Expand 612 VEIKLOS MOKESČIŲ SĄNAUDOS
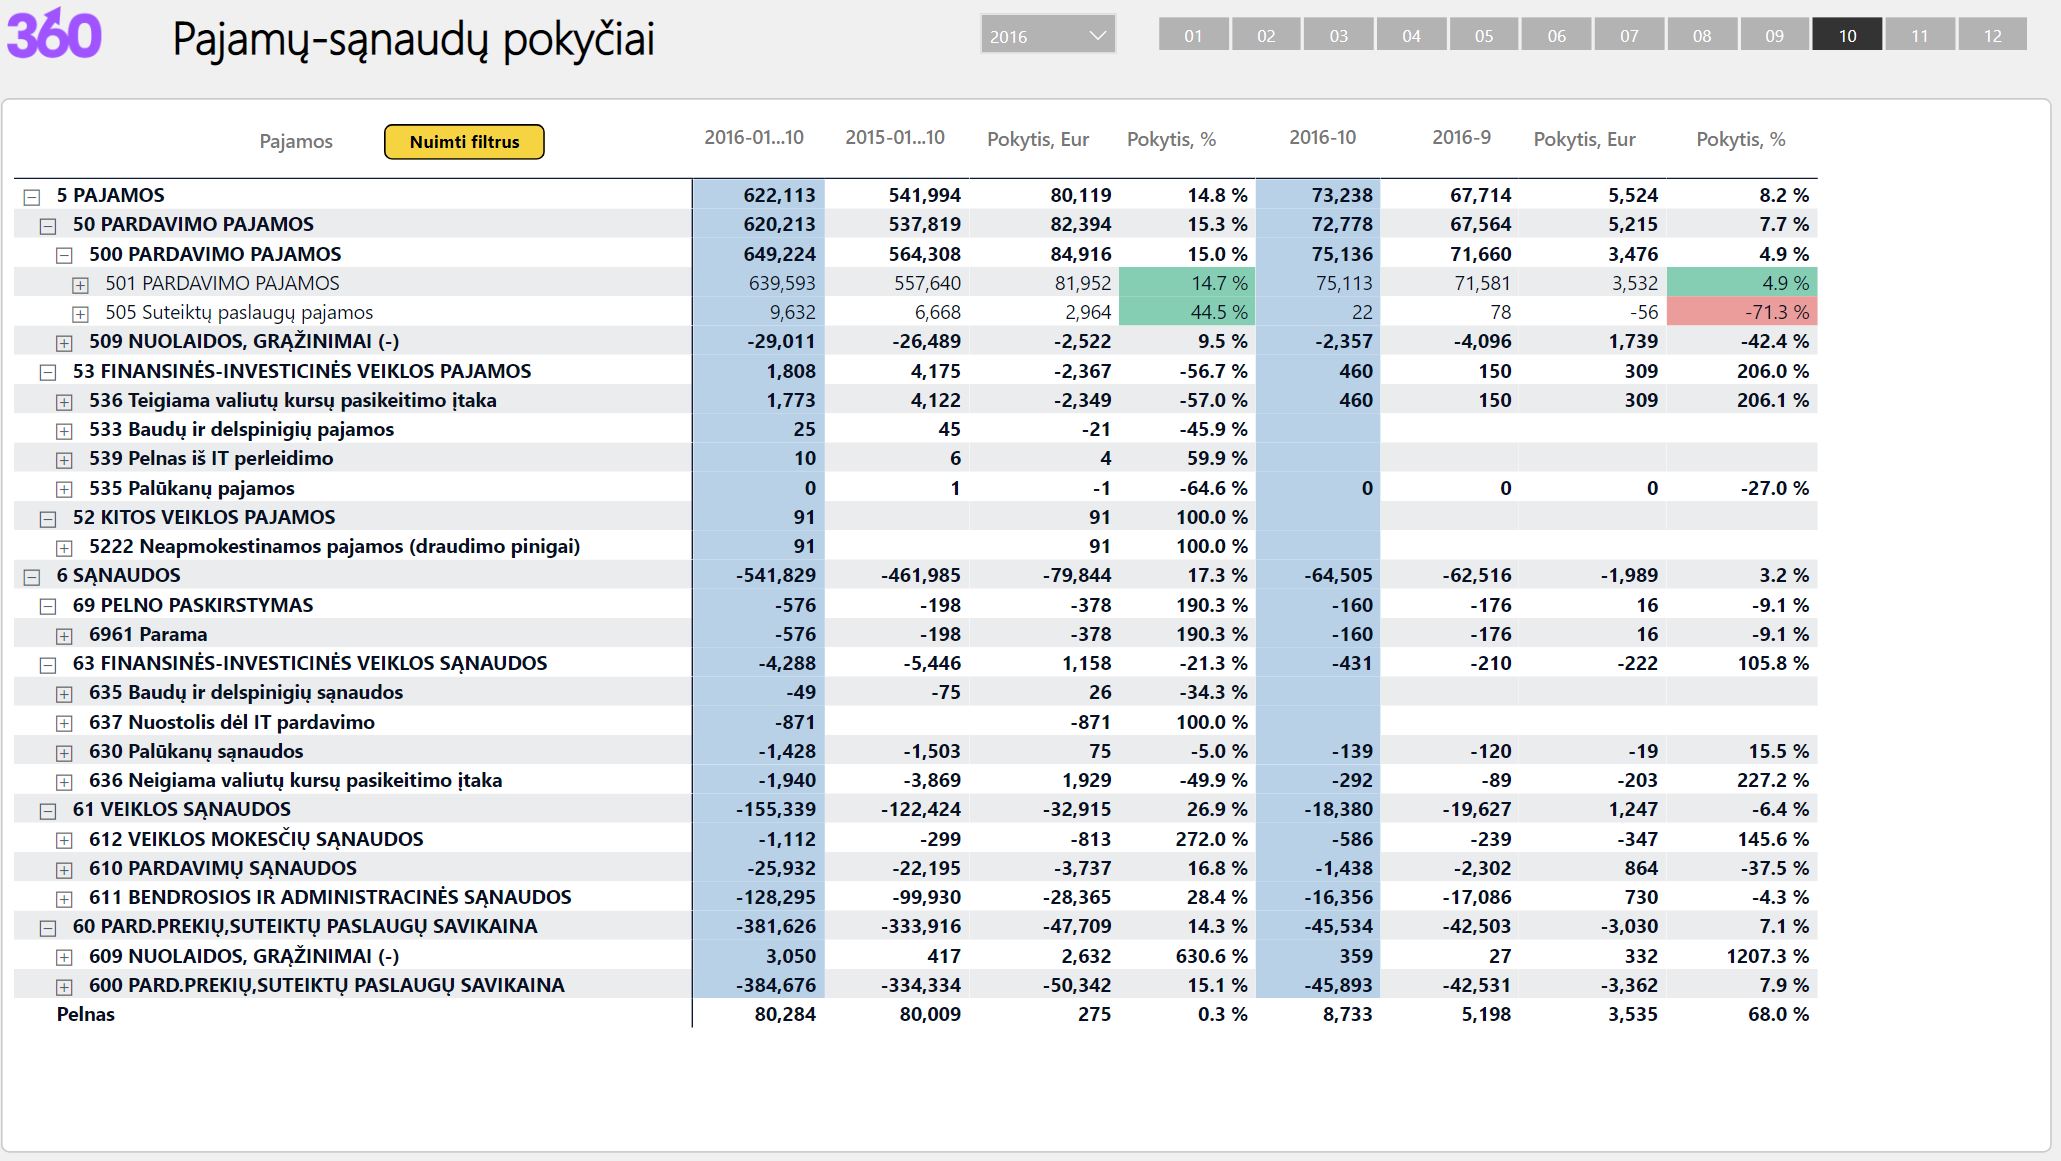 tap(64, 841)
